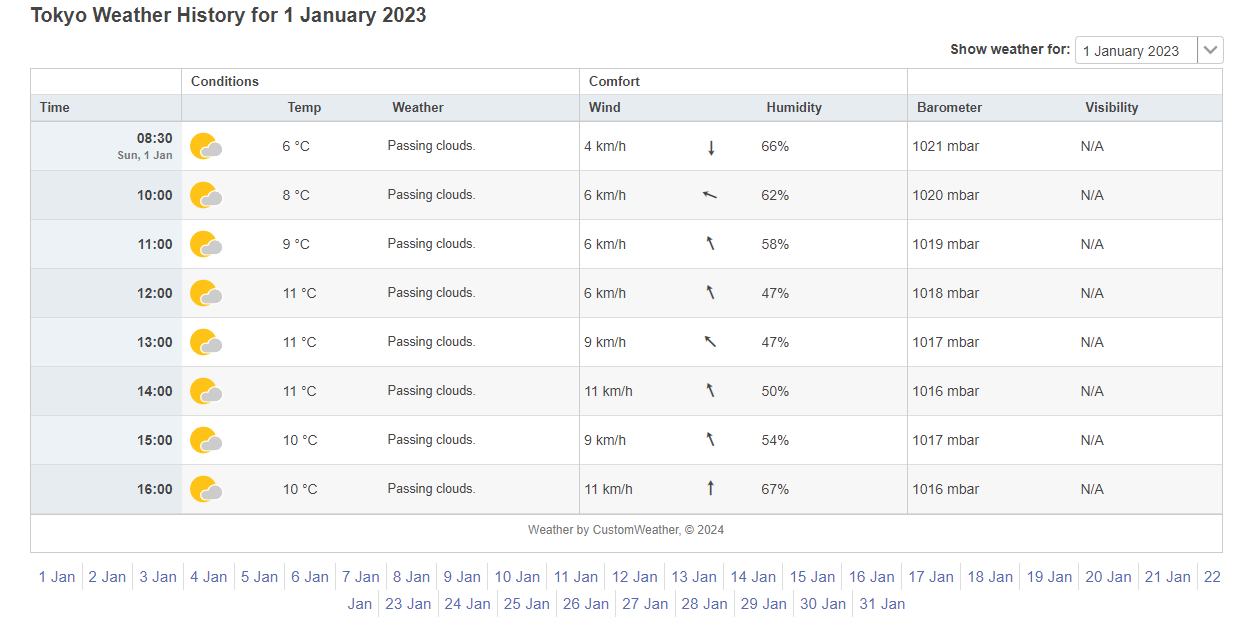Click the 14:00 row weather icon
Image resolution: width=1245 pixels, height=631 pixels.
[x=206, y=391]
